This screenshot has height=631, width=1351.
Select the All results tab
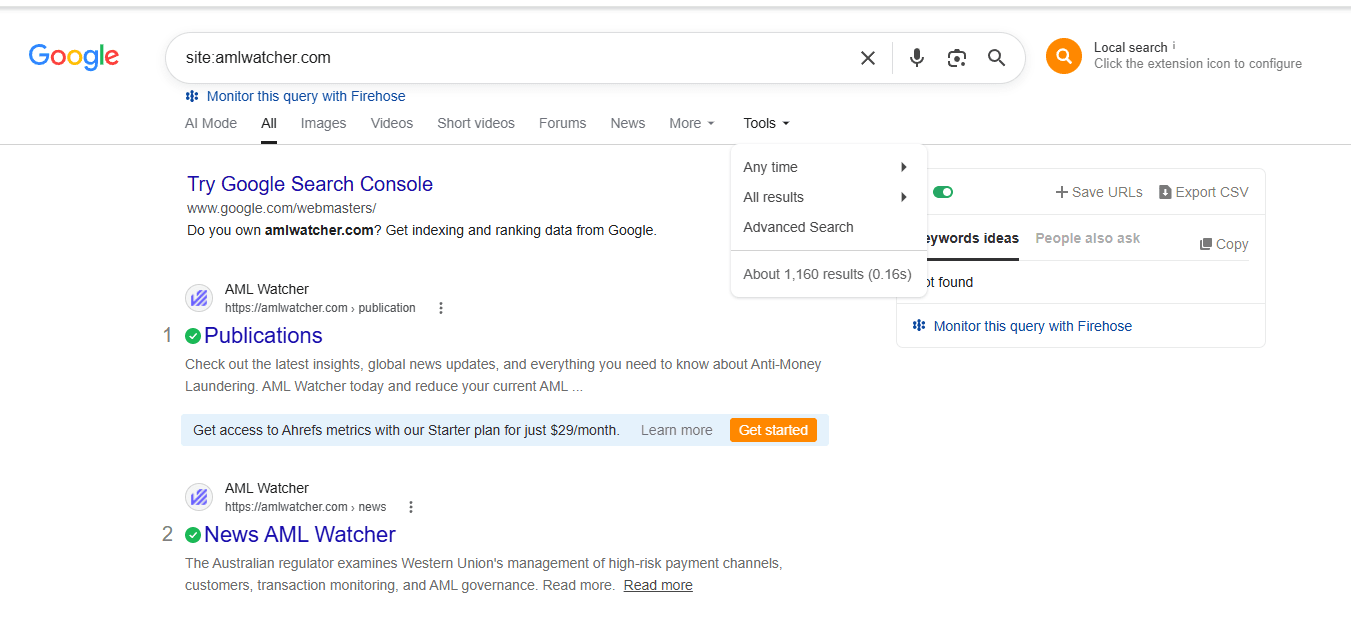pos(269,123)
